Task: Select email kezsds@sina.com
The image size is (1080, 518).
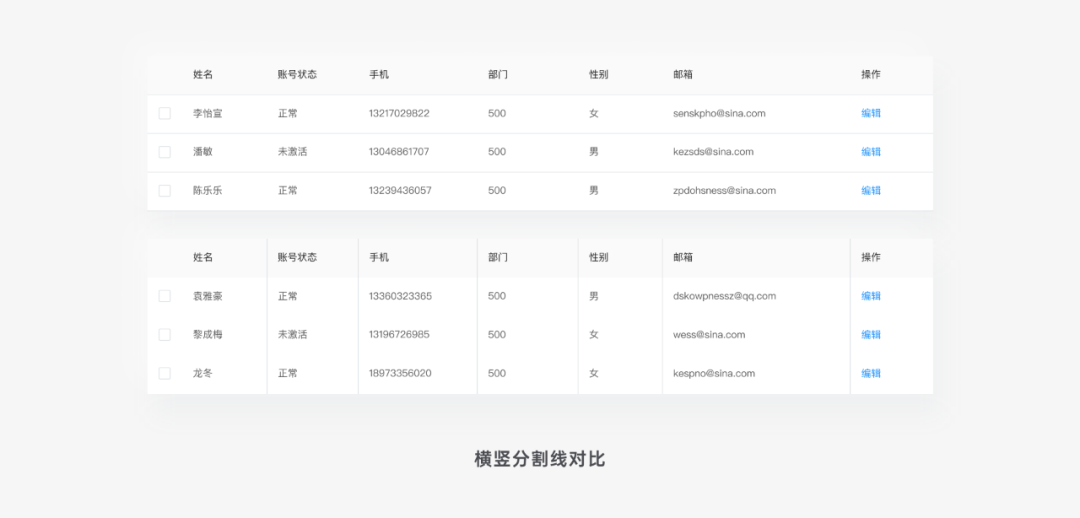Action: (713, 152)
